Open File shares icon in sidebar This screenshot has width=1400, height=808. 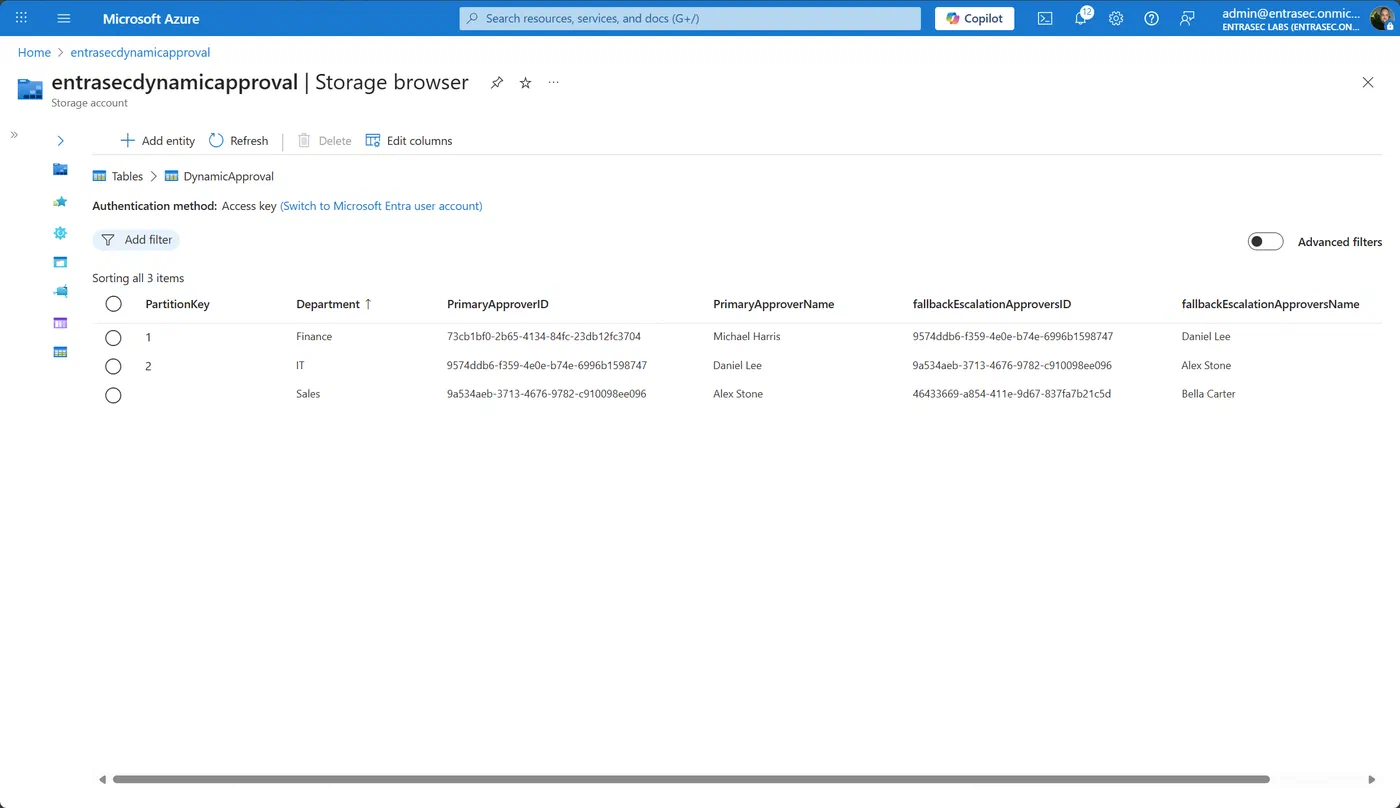pyautogui.click(x=60, y=292)
